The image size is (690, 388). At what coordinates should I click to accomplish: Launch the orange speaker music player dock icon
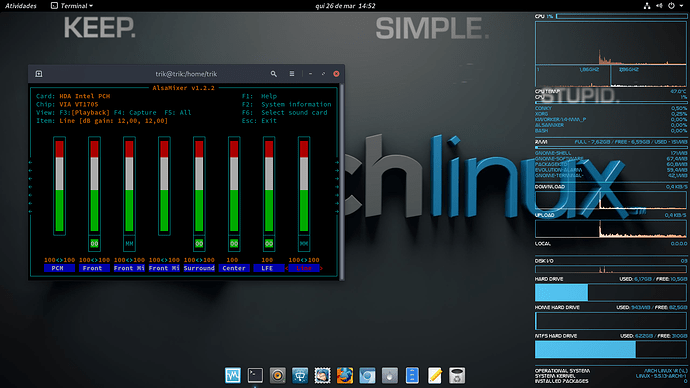tap(278, 375)
